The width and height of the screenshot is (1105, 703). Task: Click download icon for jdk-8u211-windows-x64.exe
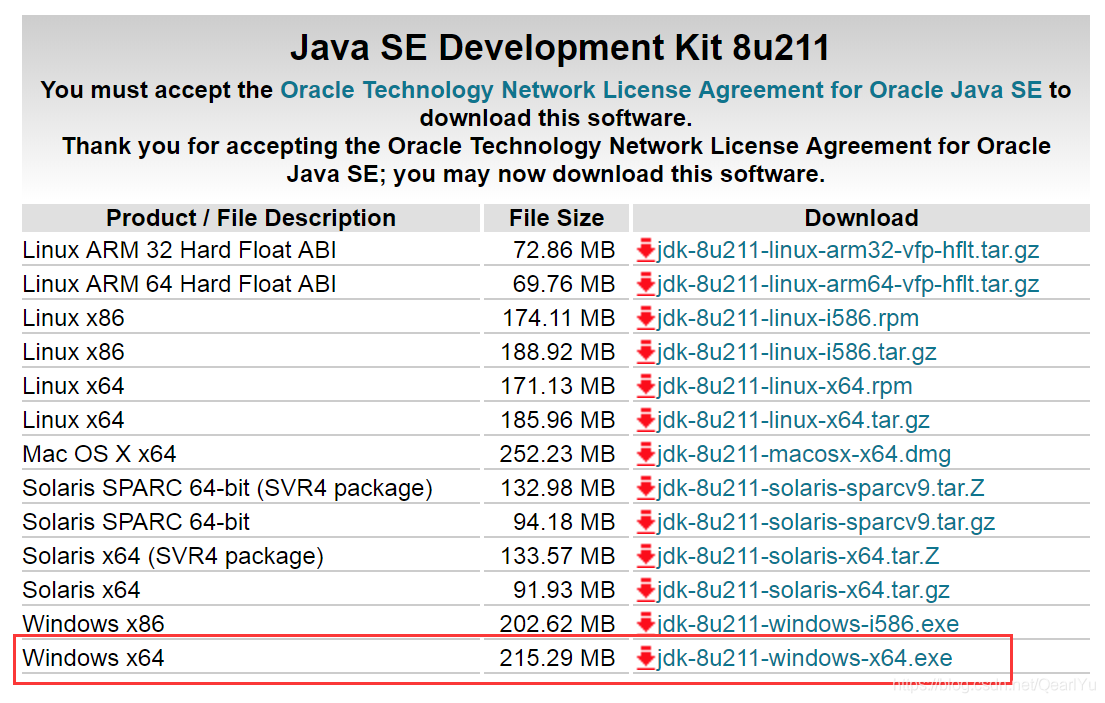[x=646, y=658]
